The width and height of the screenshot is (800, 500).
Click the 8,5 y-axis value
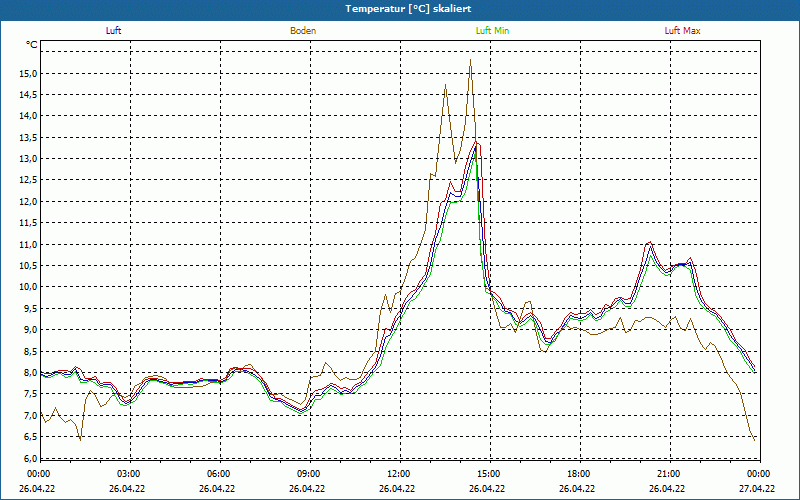coord(30,351)
